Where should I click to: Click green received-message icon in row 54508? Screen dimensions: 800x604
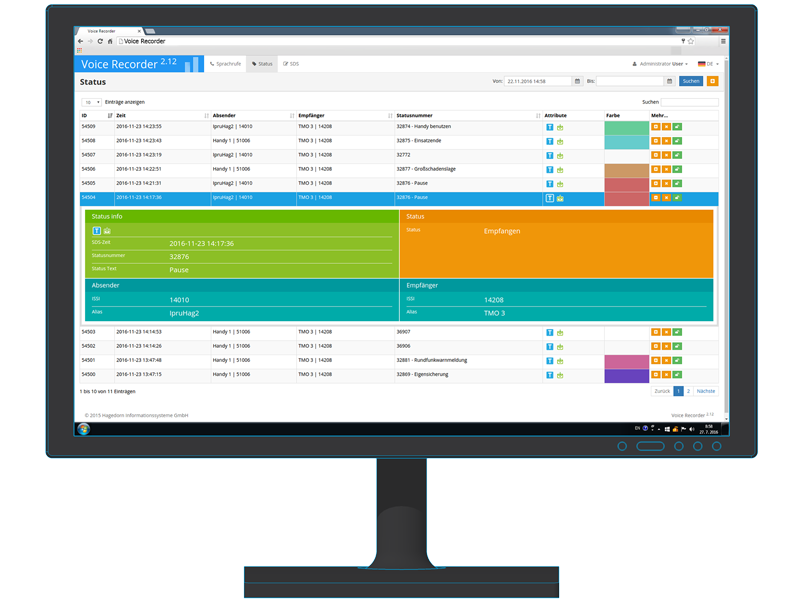coord(560,142)
